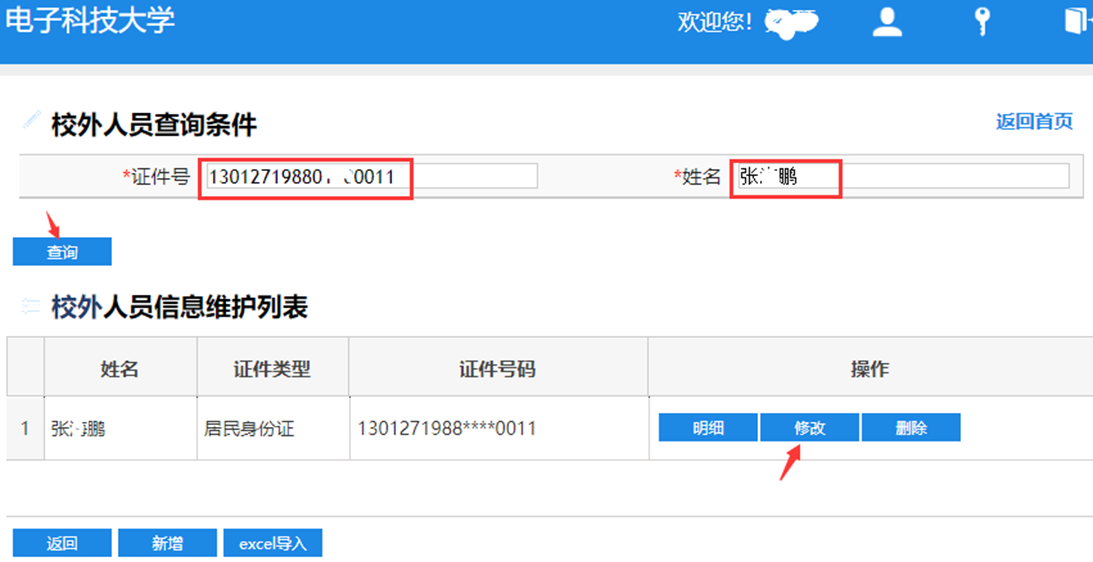Add a new person with 新增

[x=167, y=543]
